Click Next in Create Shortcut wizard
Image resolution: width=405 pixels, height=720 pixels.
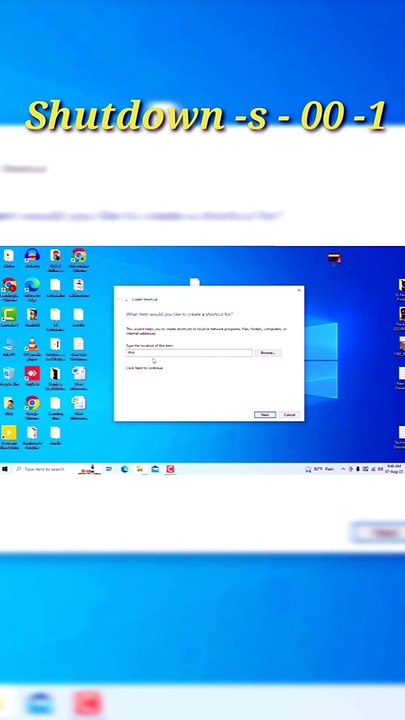[265, 415]
